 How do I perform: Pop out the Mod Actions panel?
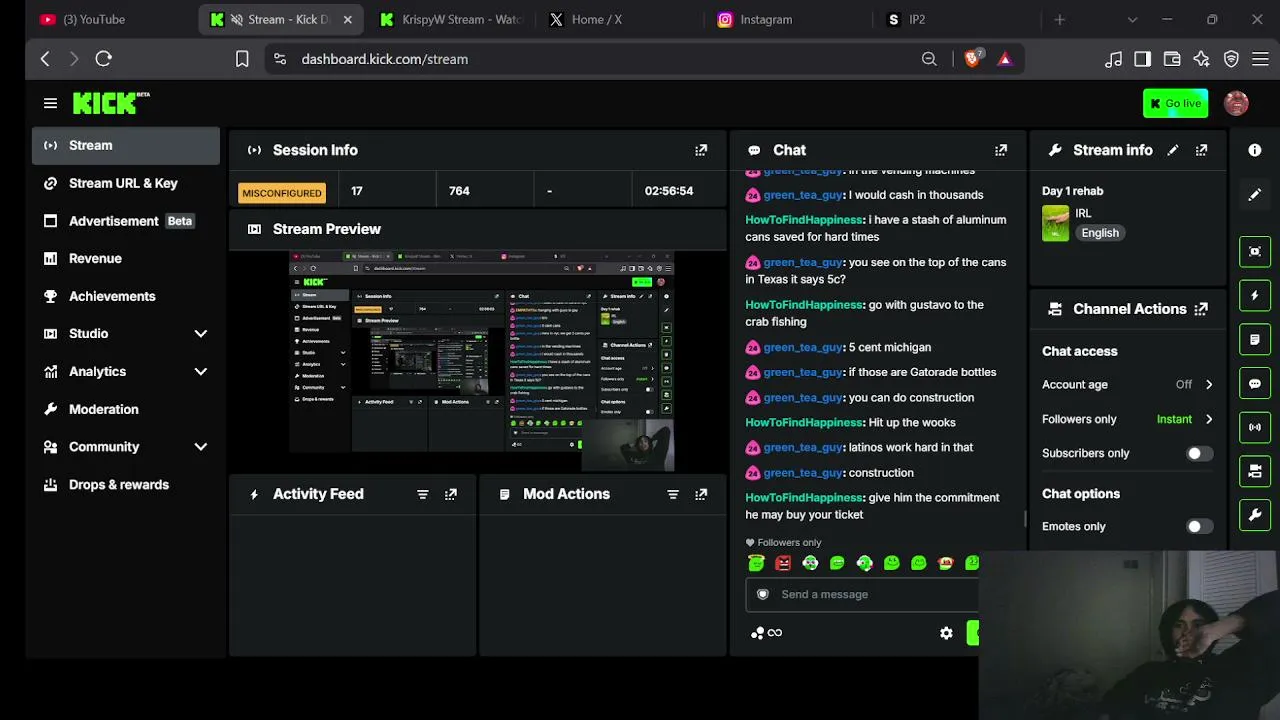tap(701, 494)
